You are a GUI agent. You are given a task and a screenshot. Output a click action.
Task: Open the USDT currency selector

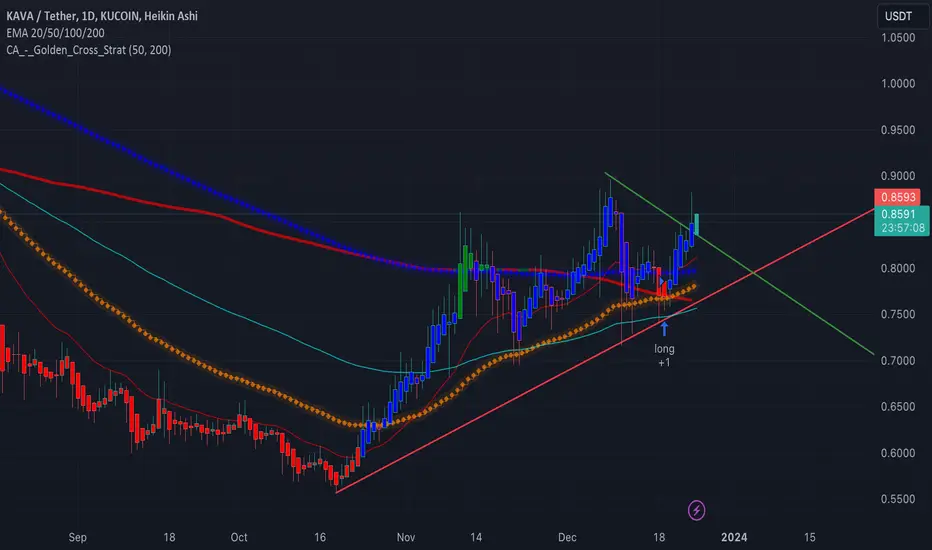click(902, 17)
